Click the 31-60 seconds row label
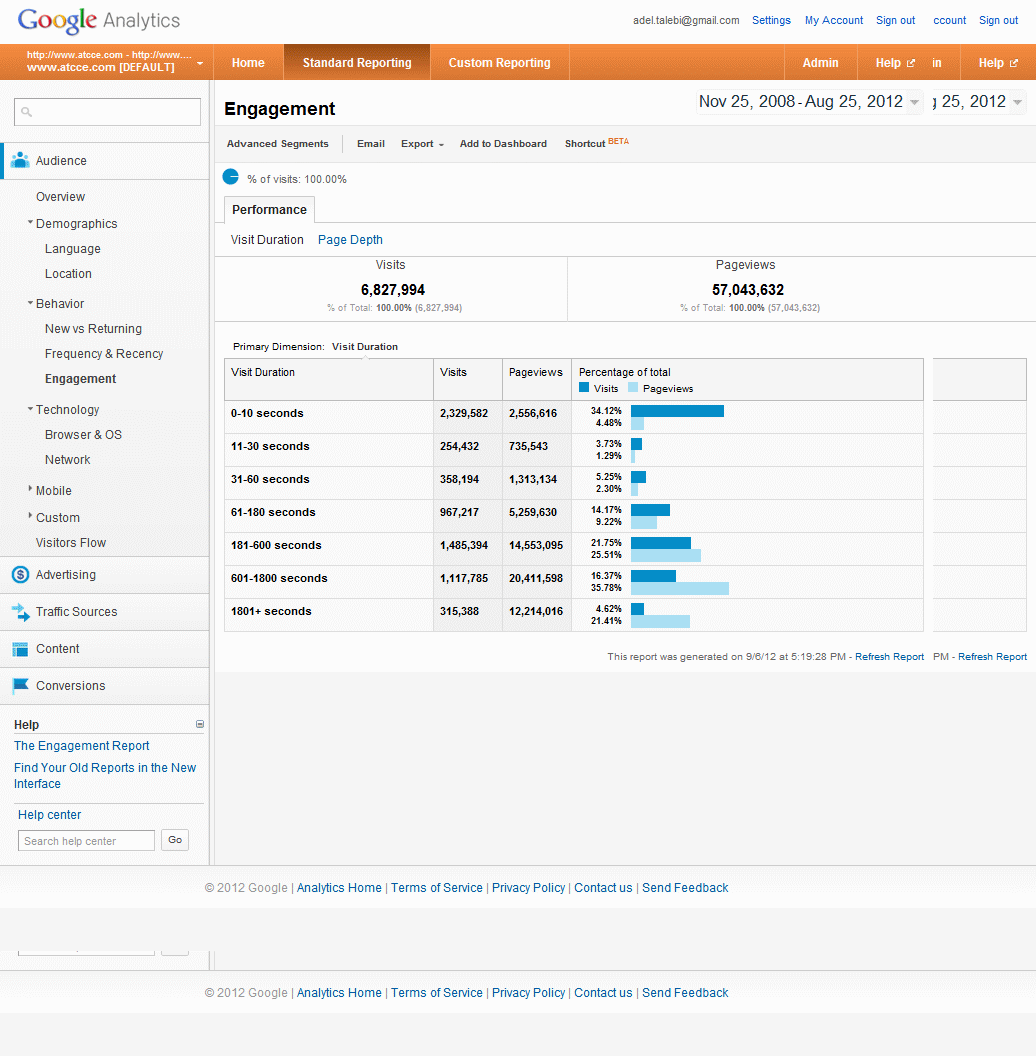Viewport: 1036px width, 1056px height. point(270,480)
